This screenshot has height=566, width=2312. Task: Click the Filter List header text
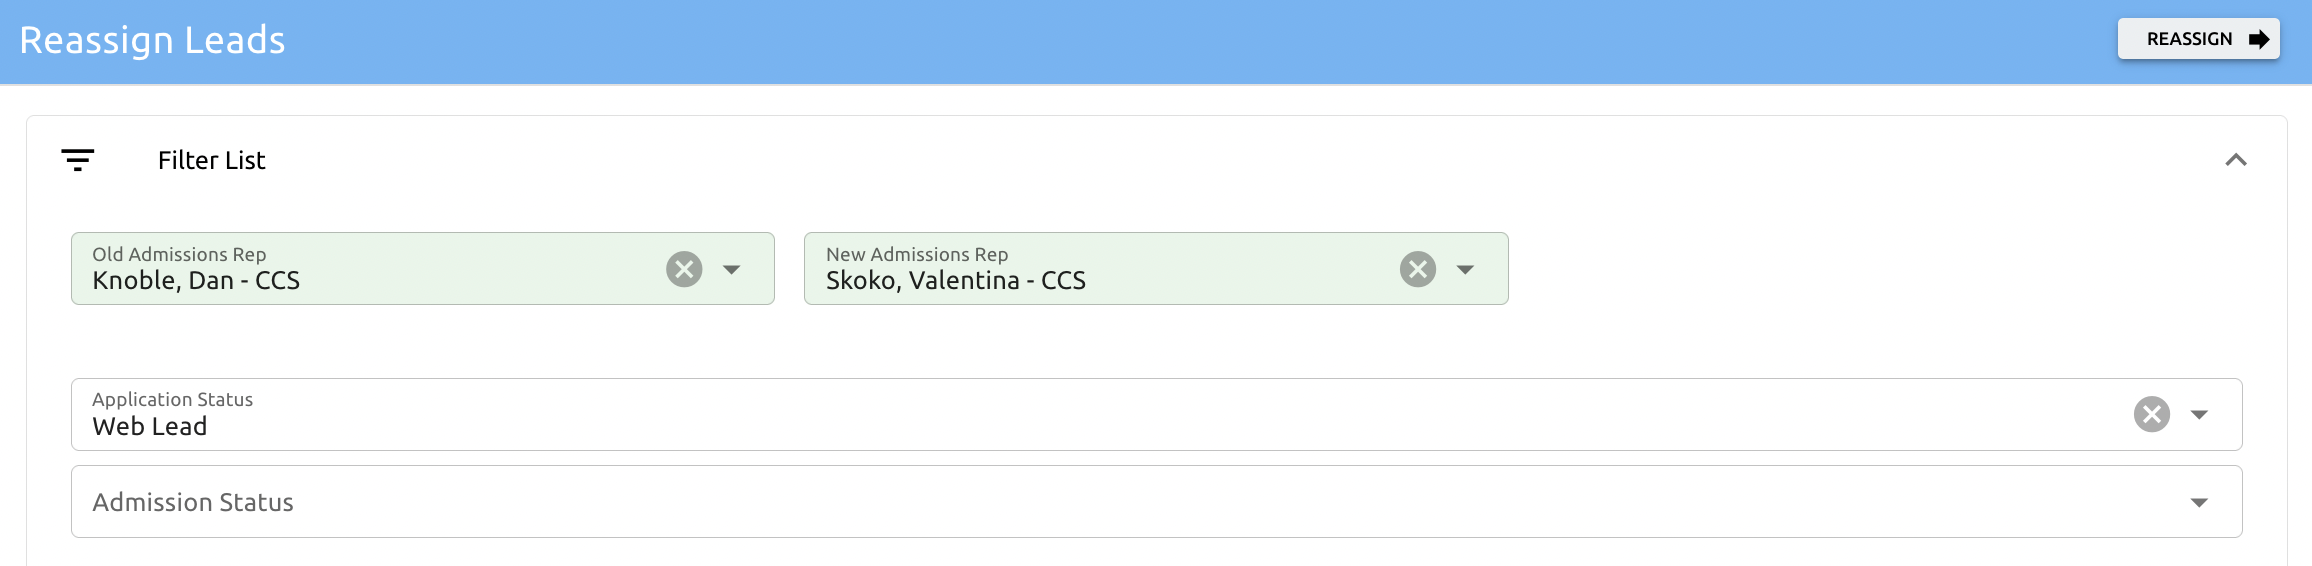211,160
